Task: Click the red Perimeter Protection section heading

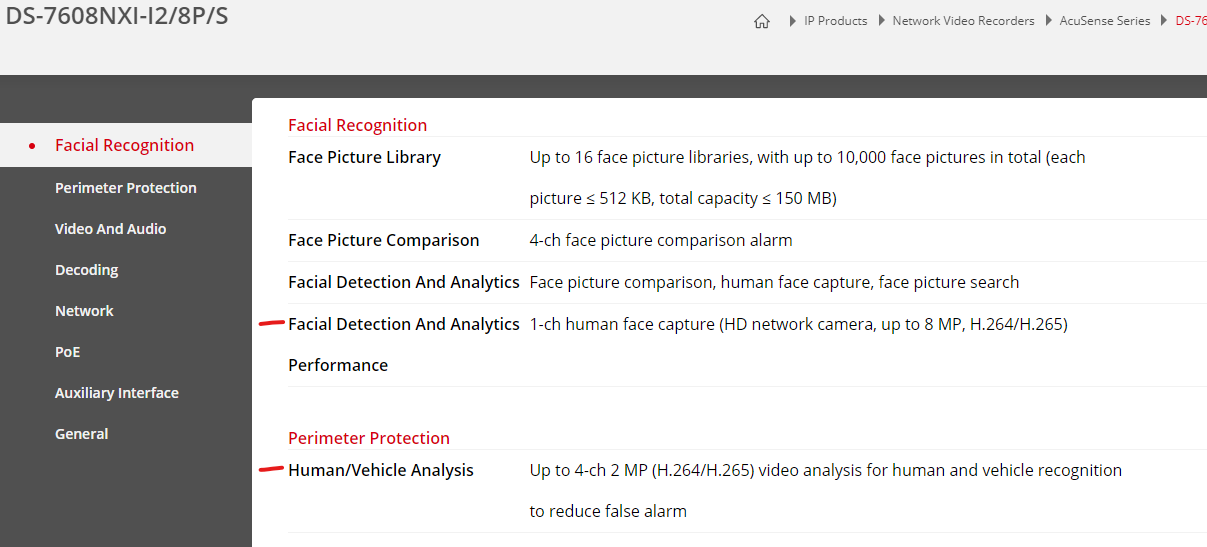Action: [x=368, y=438]
